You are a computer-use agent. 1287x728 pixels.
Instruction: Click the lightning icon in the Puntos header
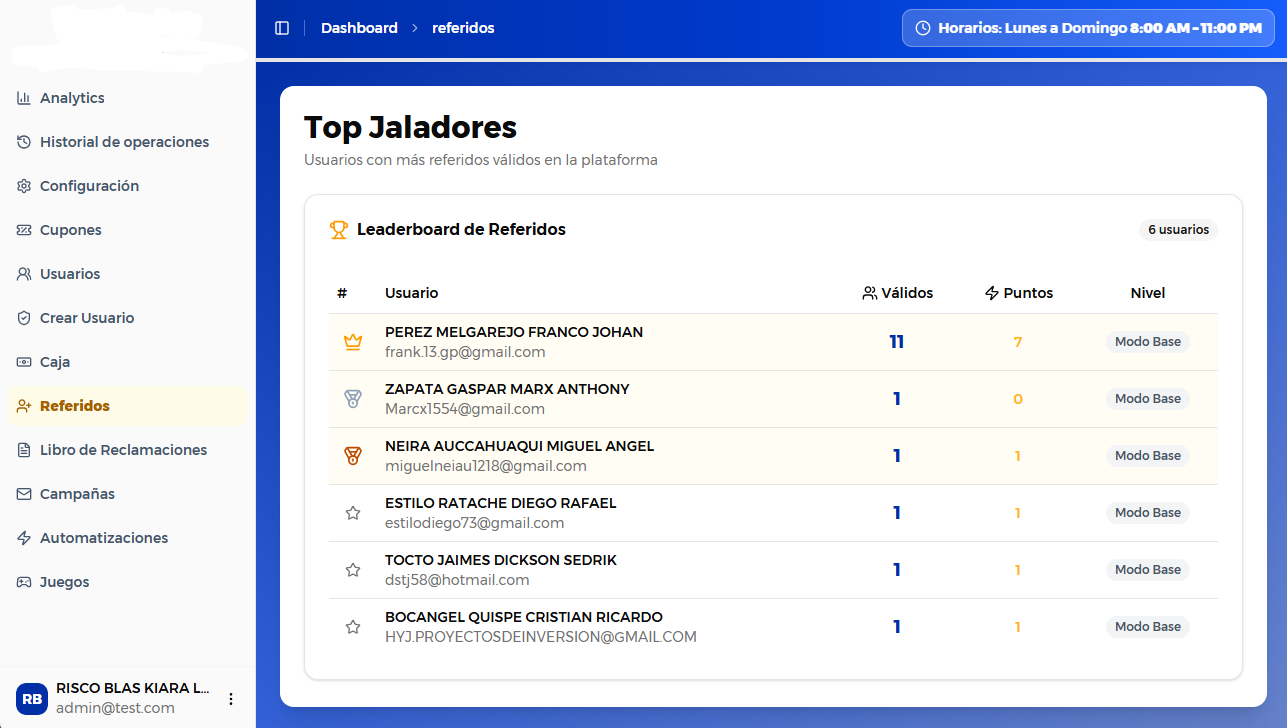point(992,293)
